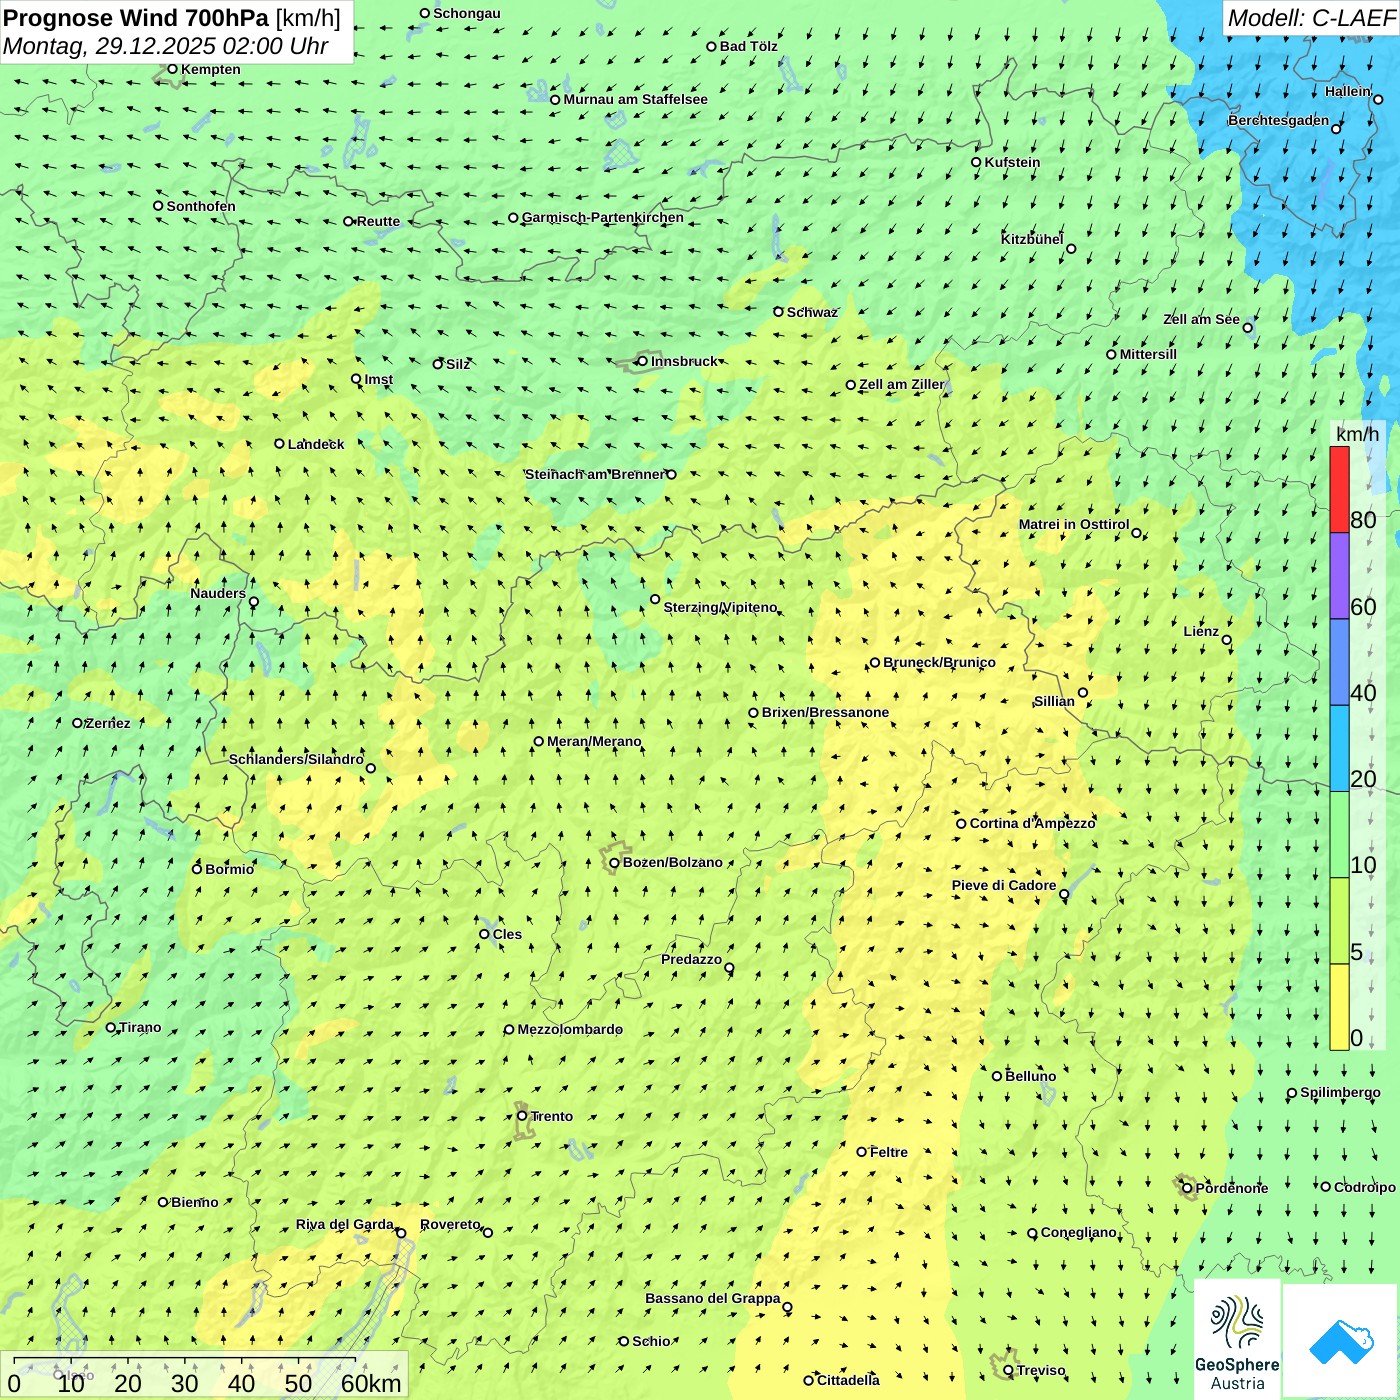Click the 'Schlanders/Silandro' label
The width and height of the screenshot is (1400, 1400).
tap(296, 759)
